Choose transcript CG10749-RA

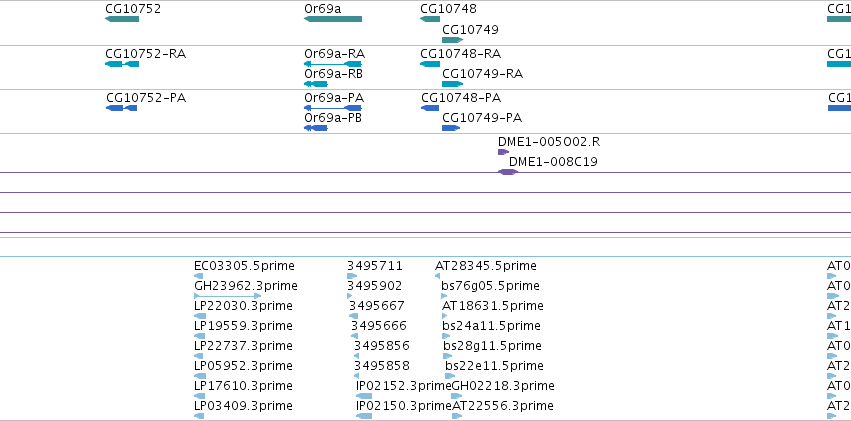(453, 84)
